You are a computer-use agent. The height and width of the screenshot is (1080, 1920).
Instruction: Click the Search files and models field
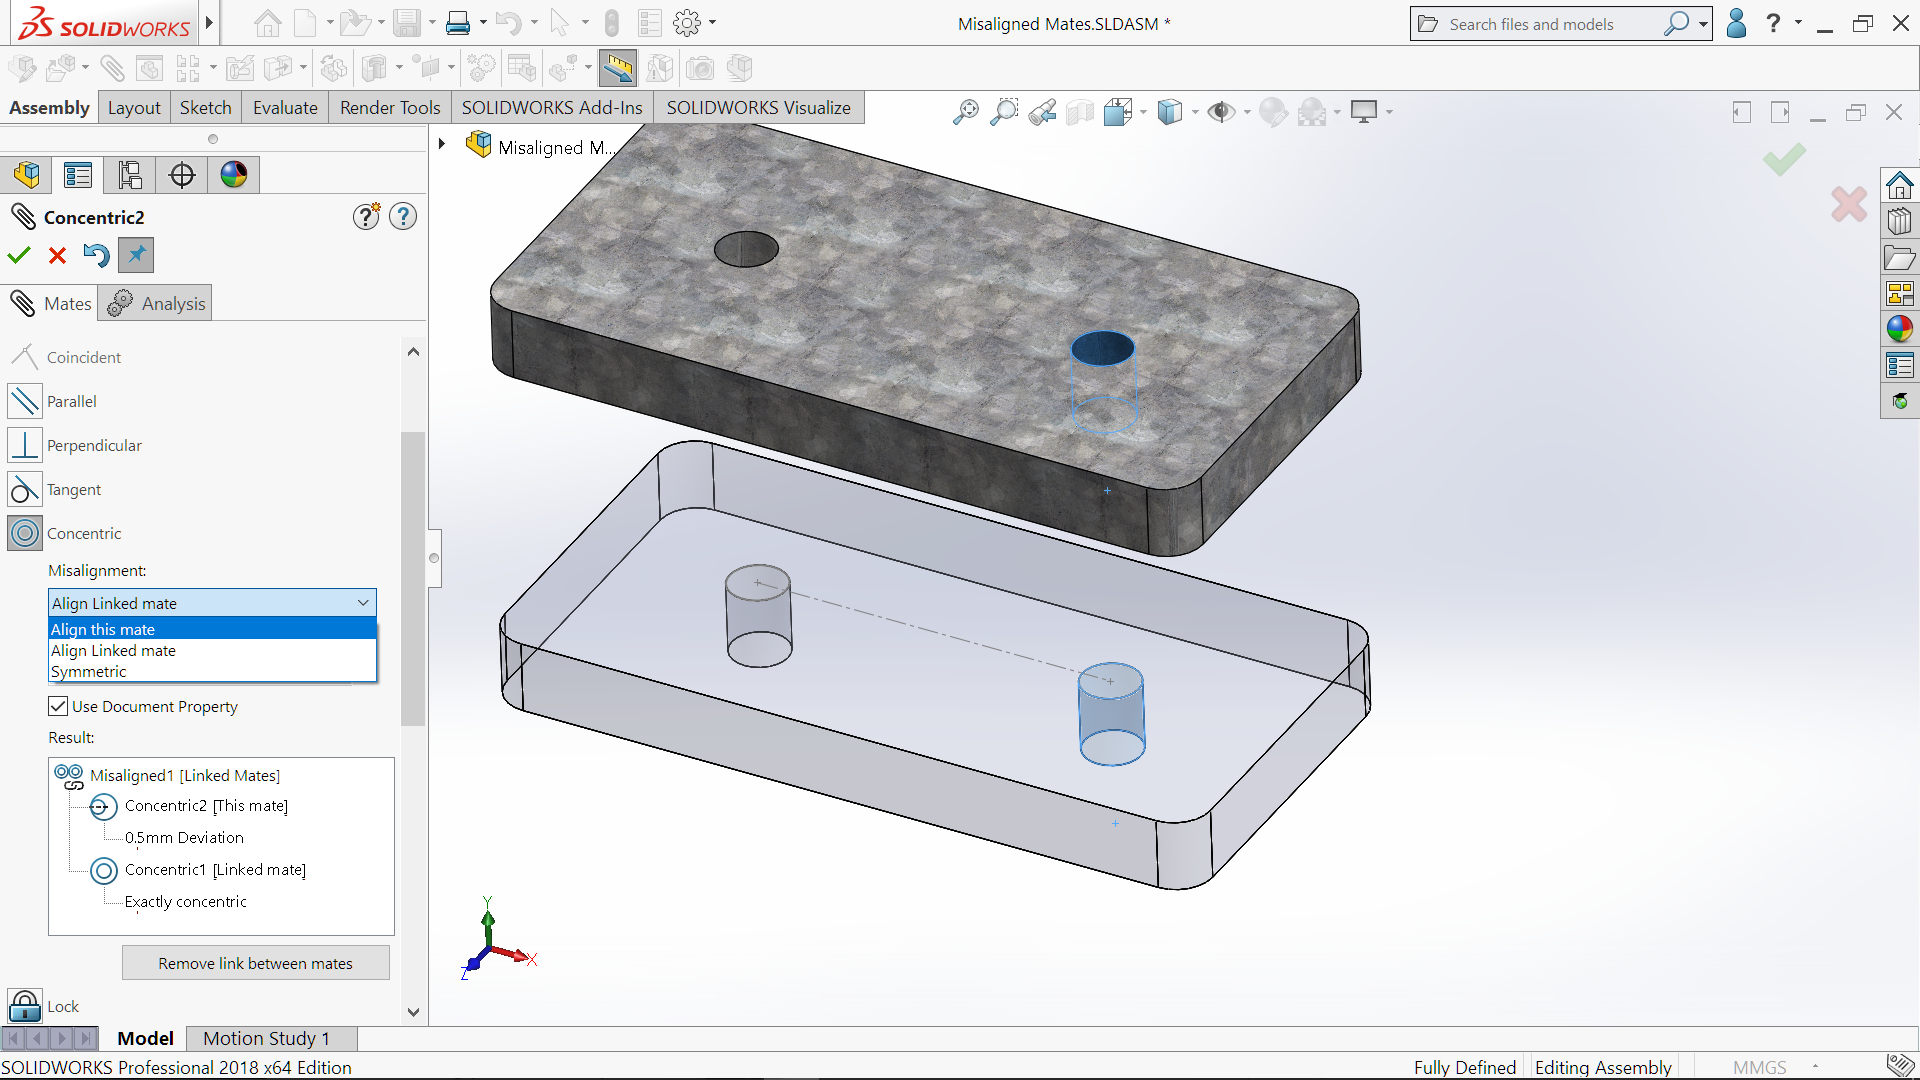(x=1545, y=24)
